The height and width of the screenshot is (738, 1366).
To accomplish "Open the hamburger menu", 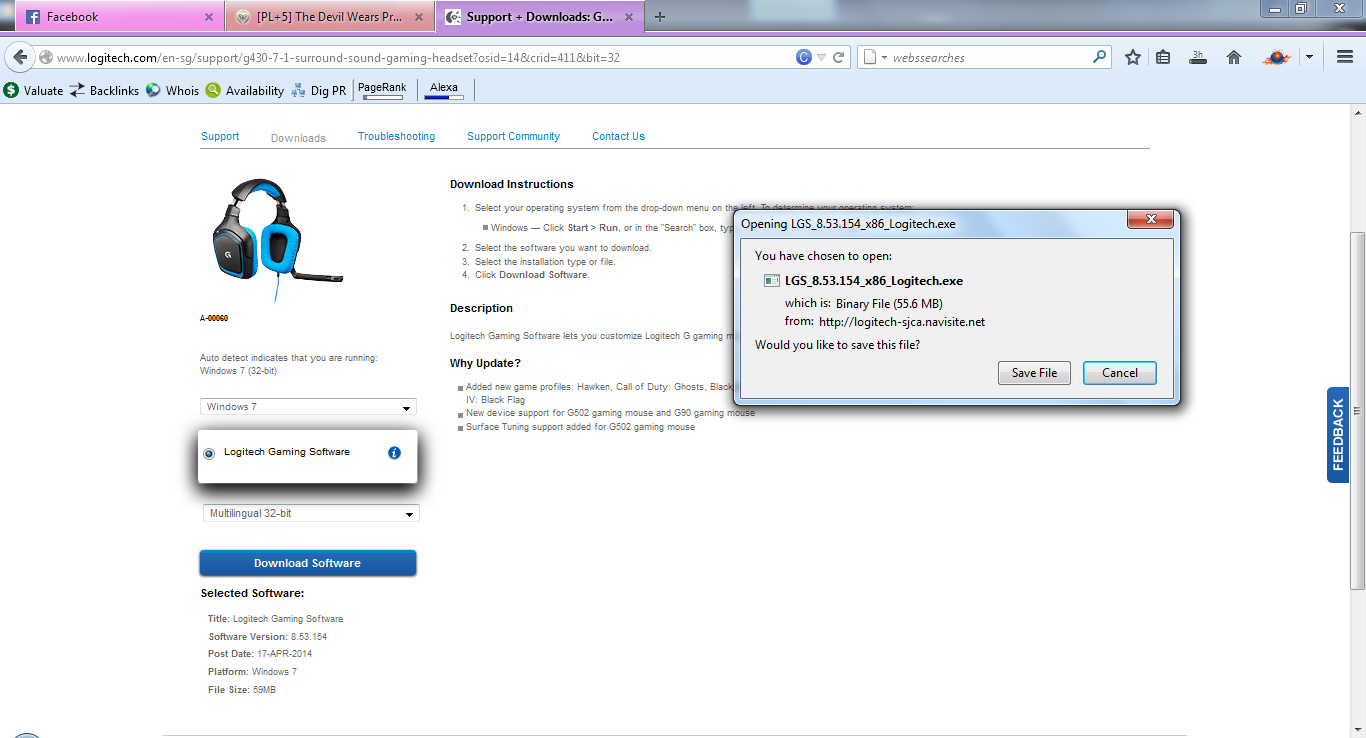I will [1345, 58].
